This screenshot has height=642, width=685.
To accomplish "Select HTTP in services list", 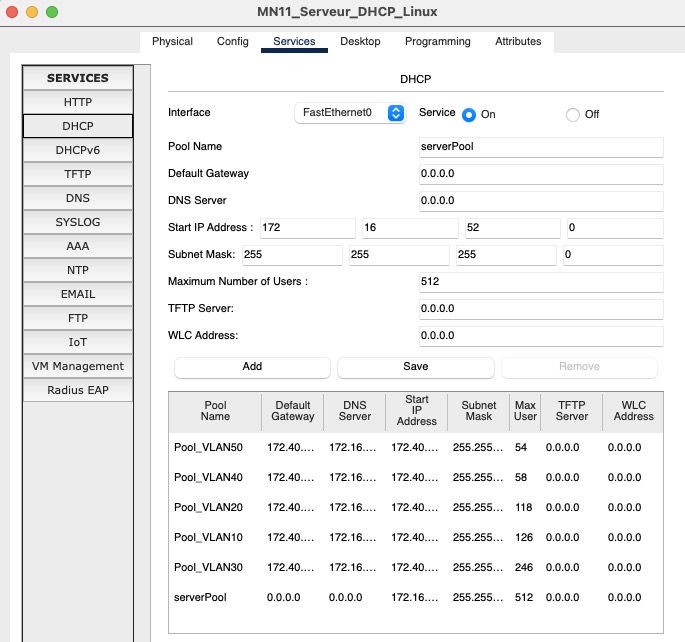I will click(78, 102).
